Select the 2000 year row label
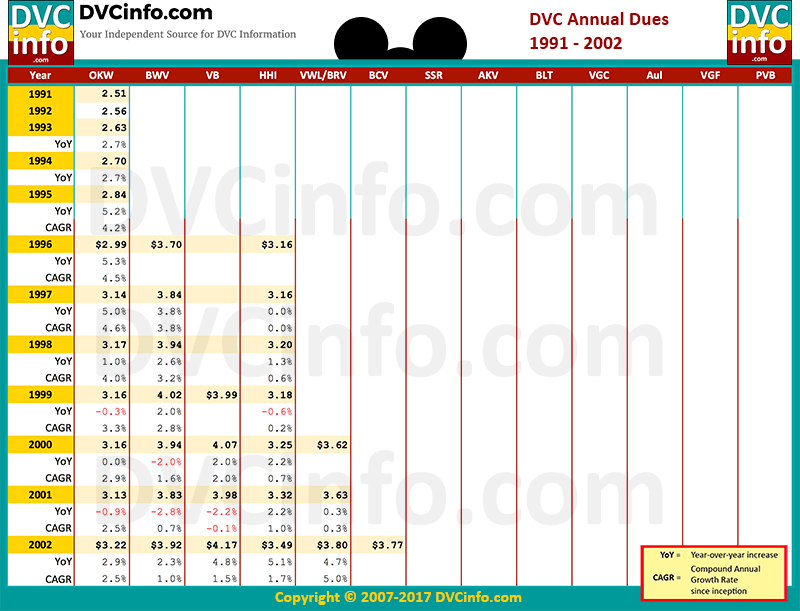Screen dimensions: 800x611 (40, 444)
